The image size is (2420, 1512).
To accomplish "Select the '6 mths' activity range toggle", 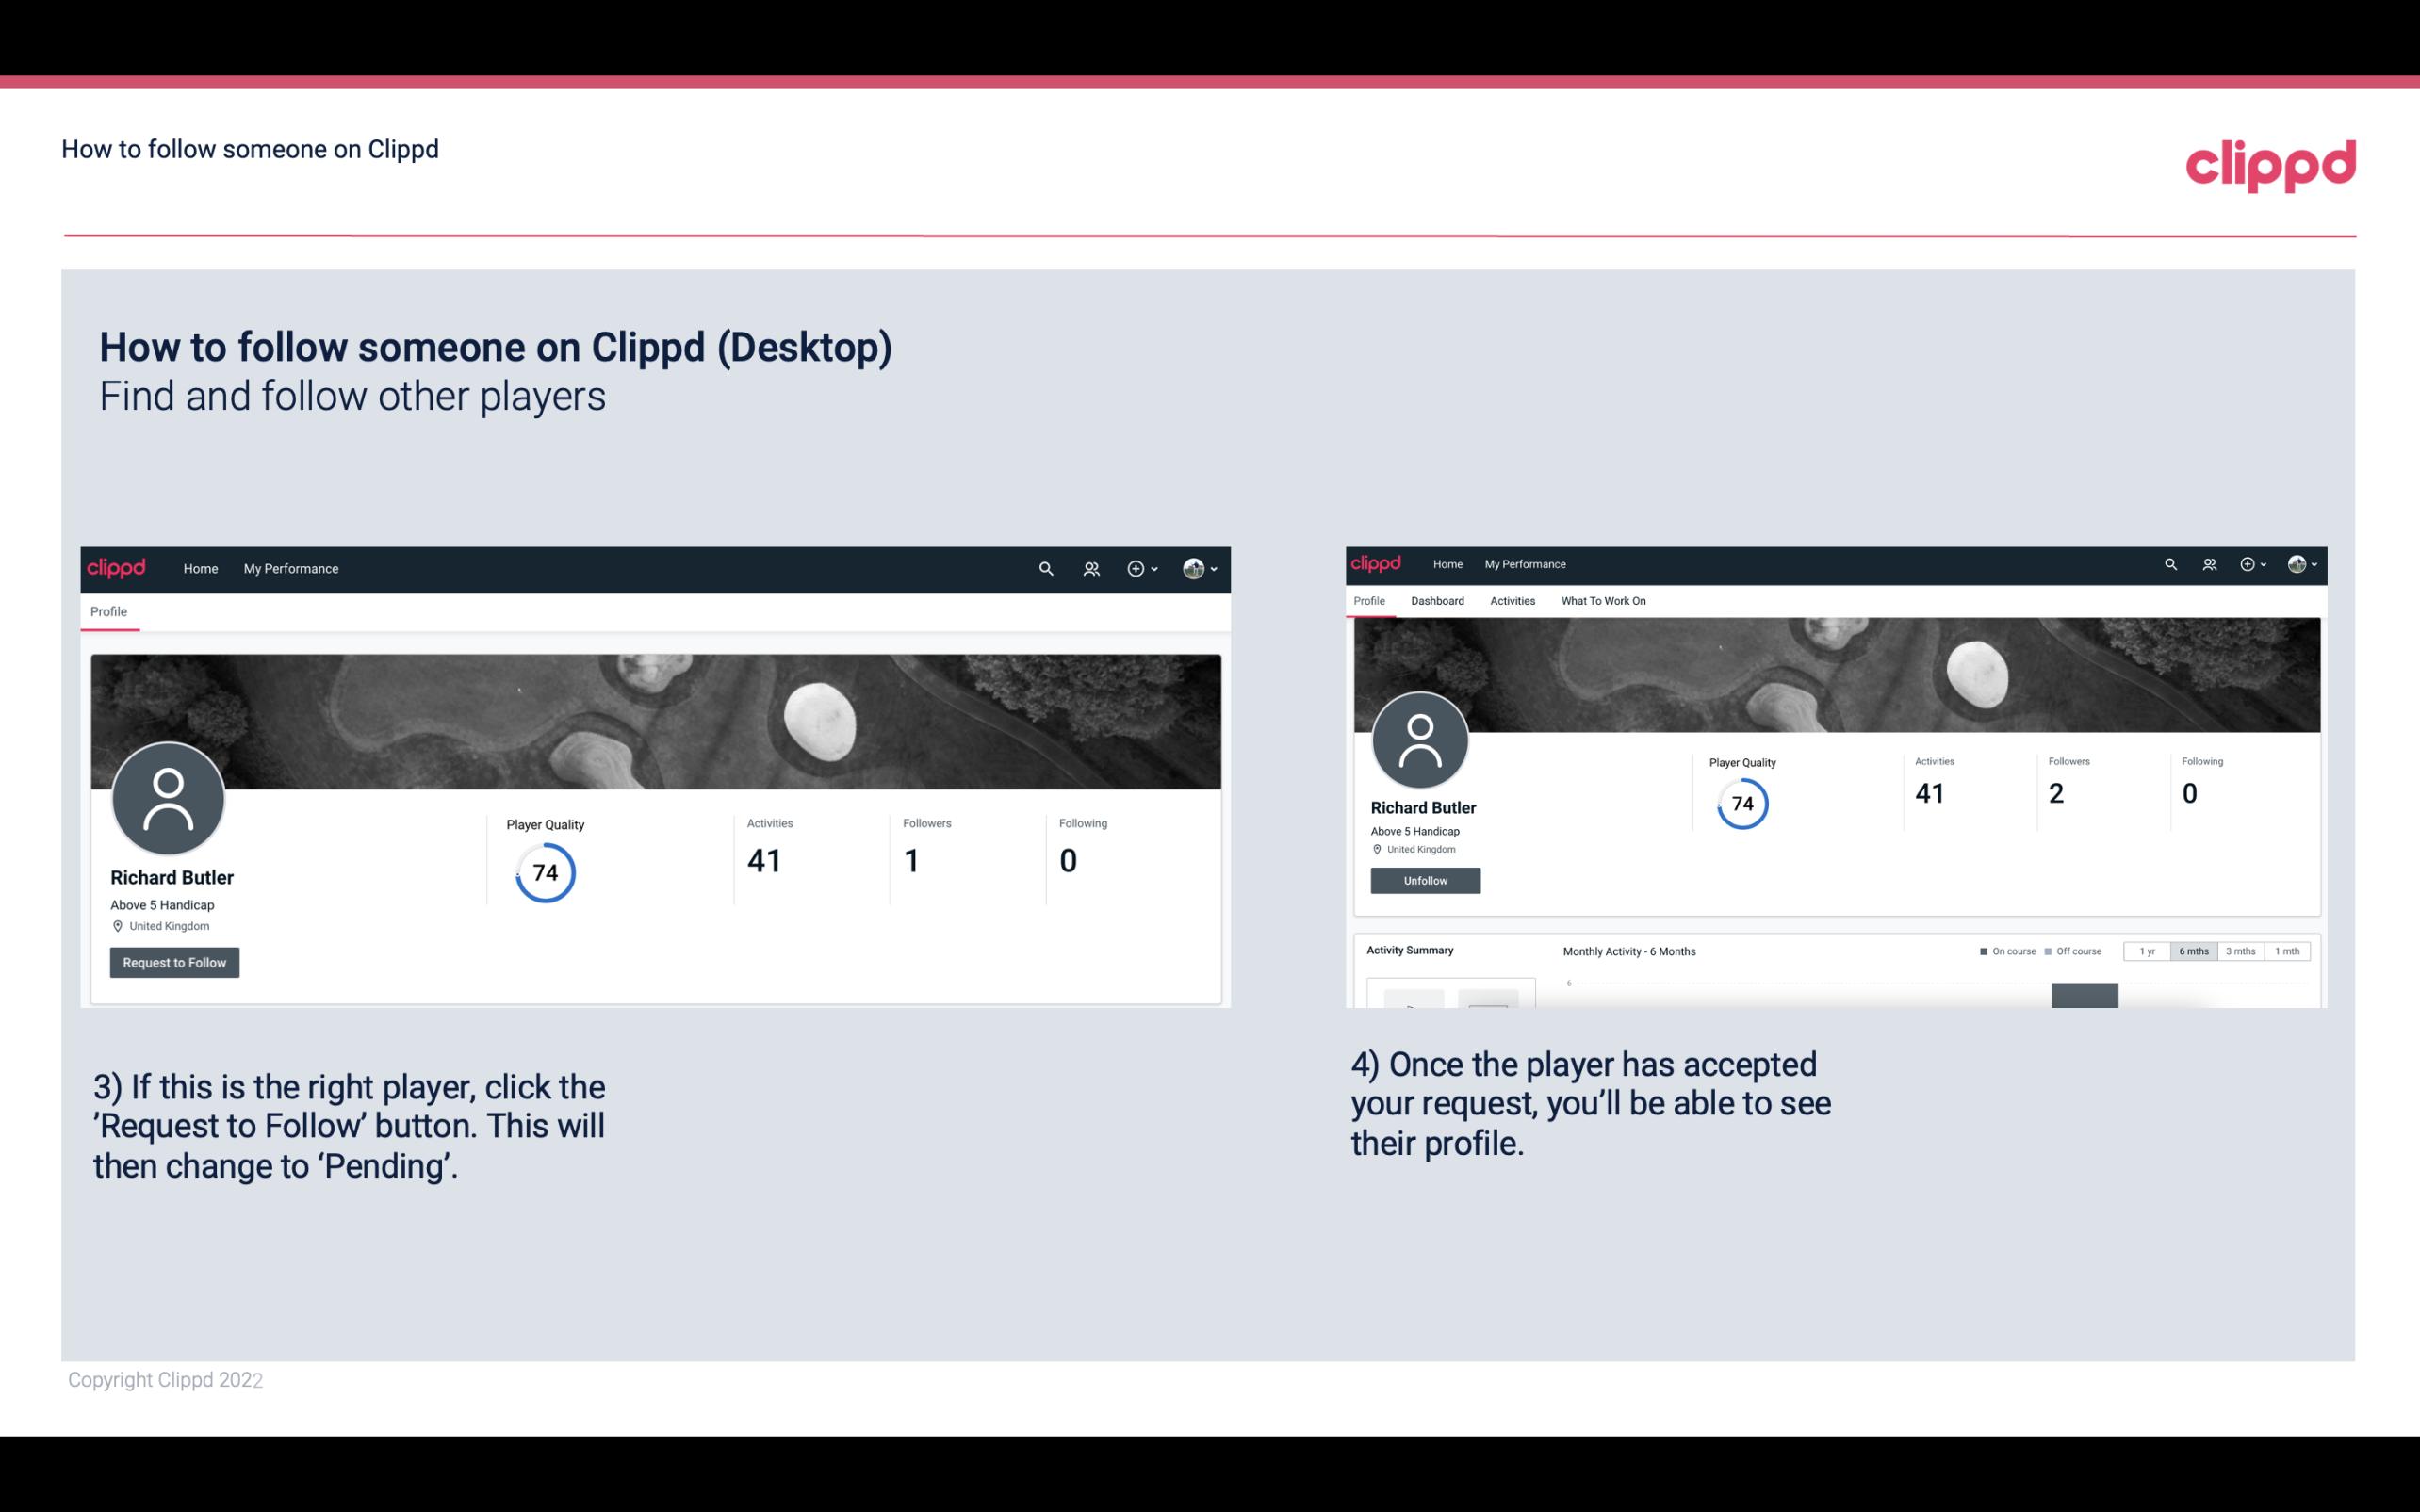I will coord(2194,951).
